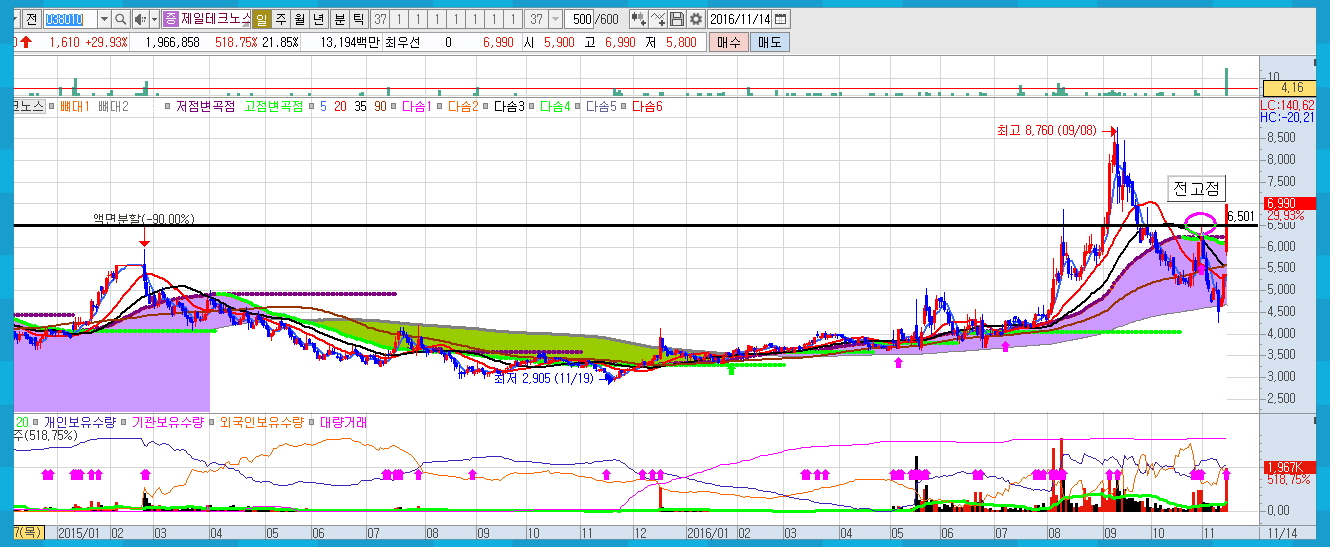This screenshot has width=1330, height=547.
Task: Select the 주 weekly chart period
Action: point(280,19)
